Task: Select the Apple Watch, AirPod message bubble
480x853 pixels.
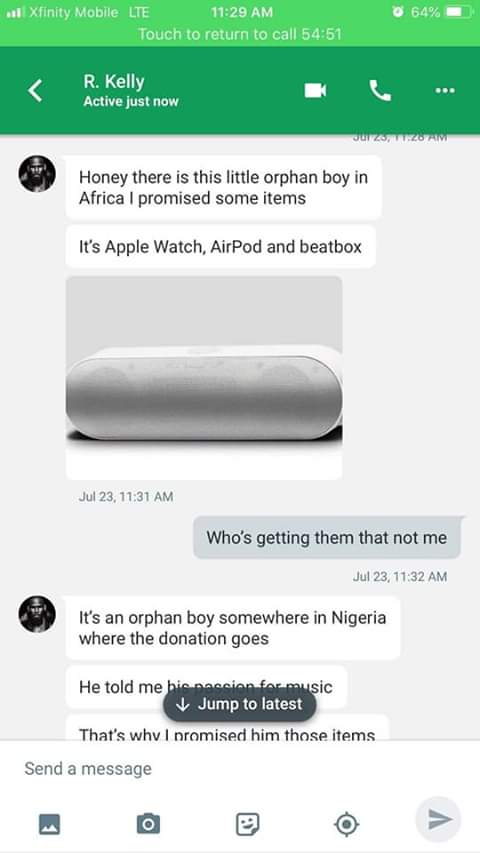Action: click(220, 246)
